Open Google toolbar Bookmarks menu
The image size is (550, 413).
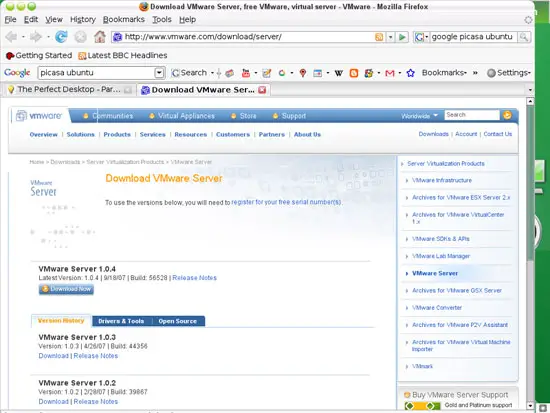pyautogui.click(x=444, y=73)
